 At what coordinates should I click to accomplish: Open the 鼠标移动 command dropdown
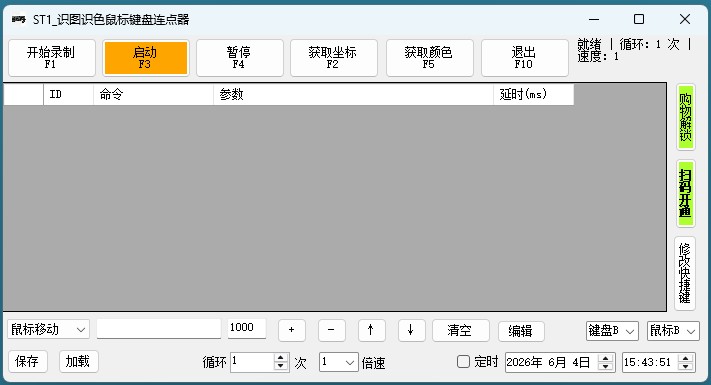(48, 329)
